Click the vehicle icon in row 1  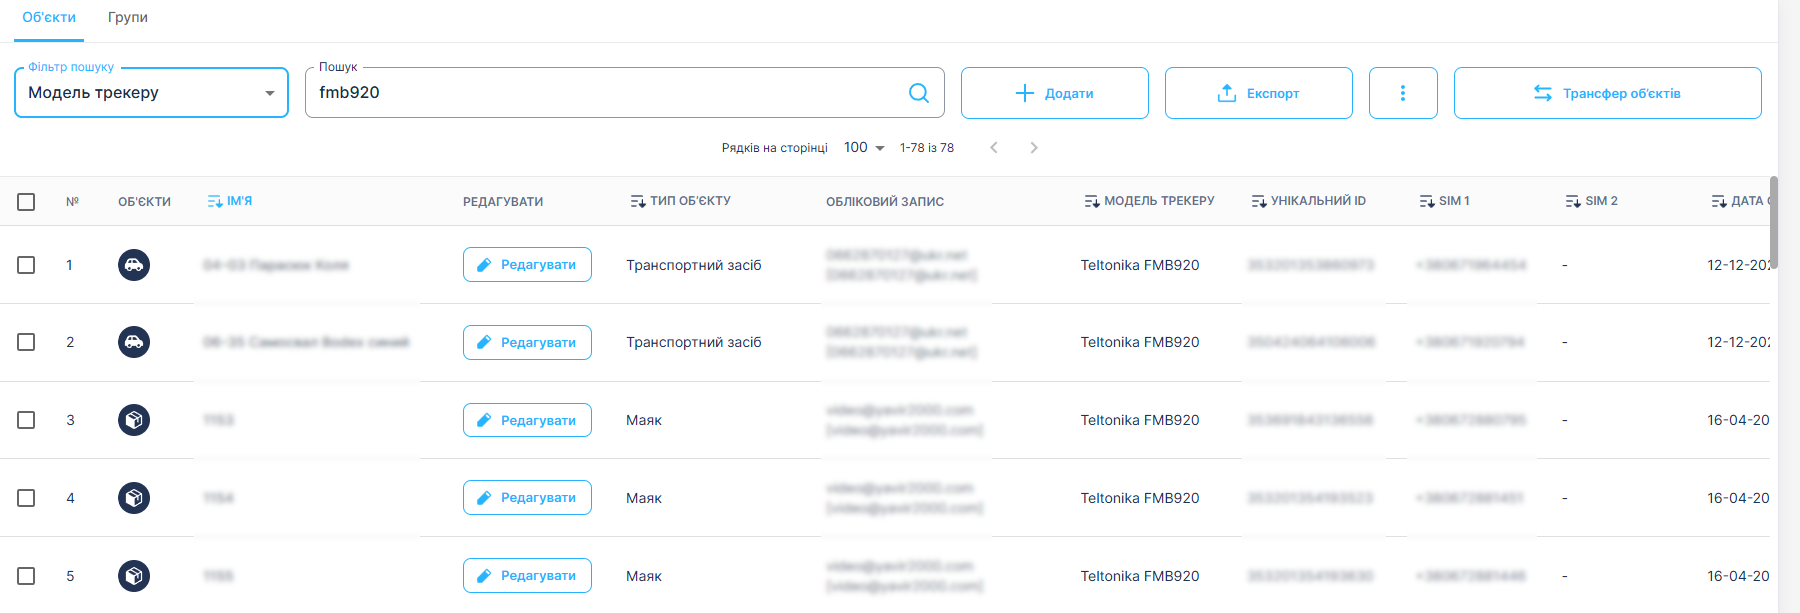134,265
